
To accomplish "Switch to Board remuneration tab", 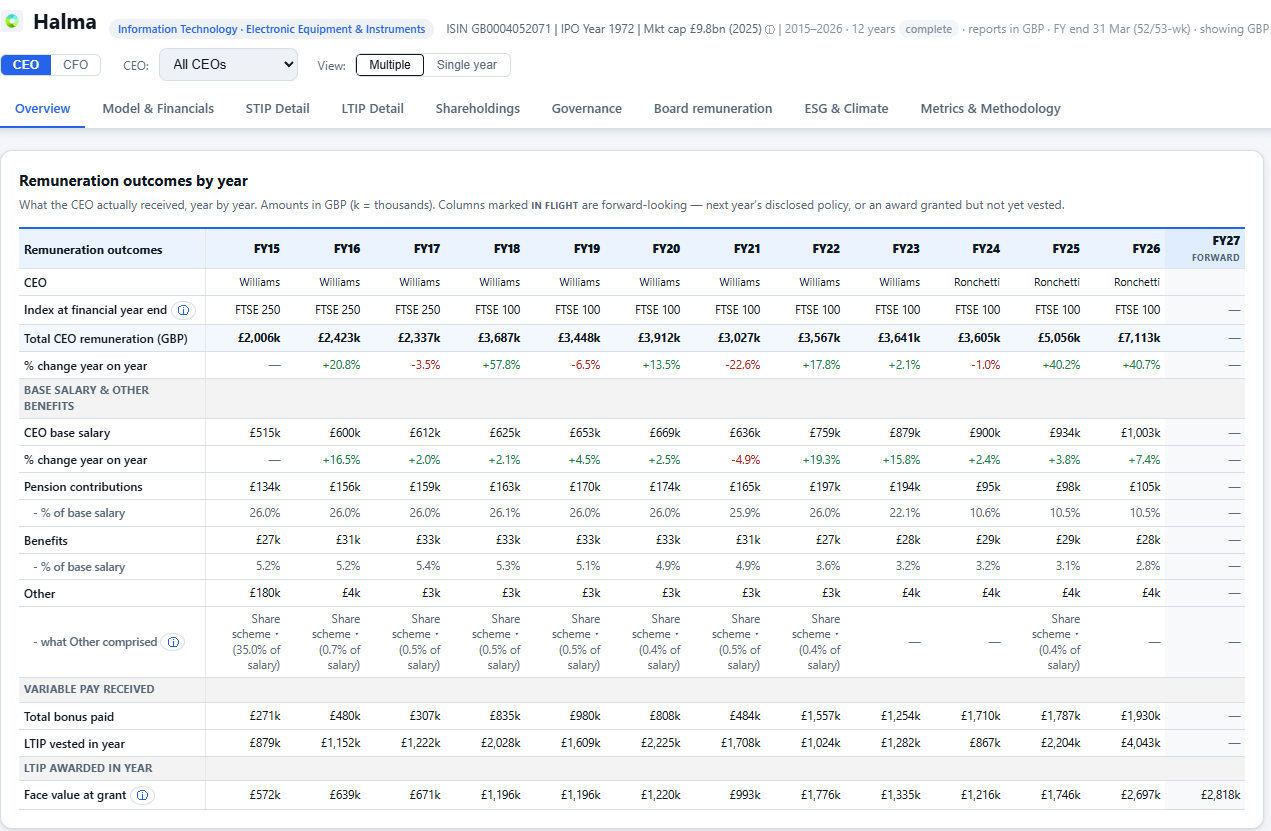I will (713, 109).
